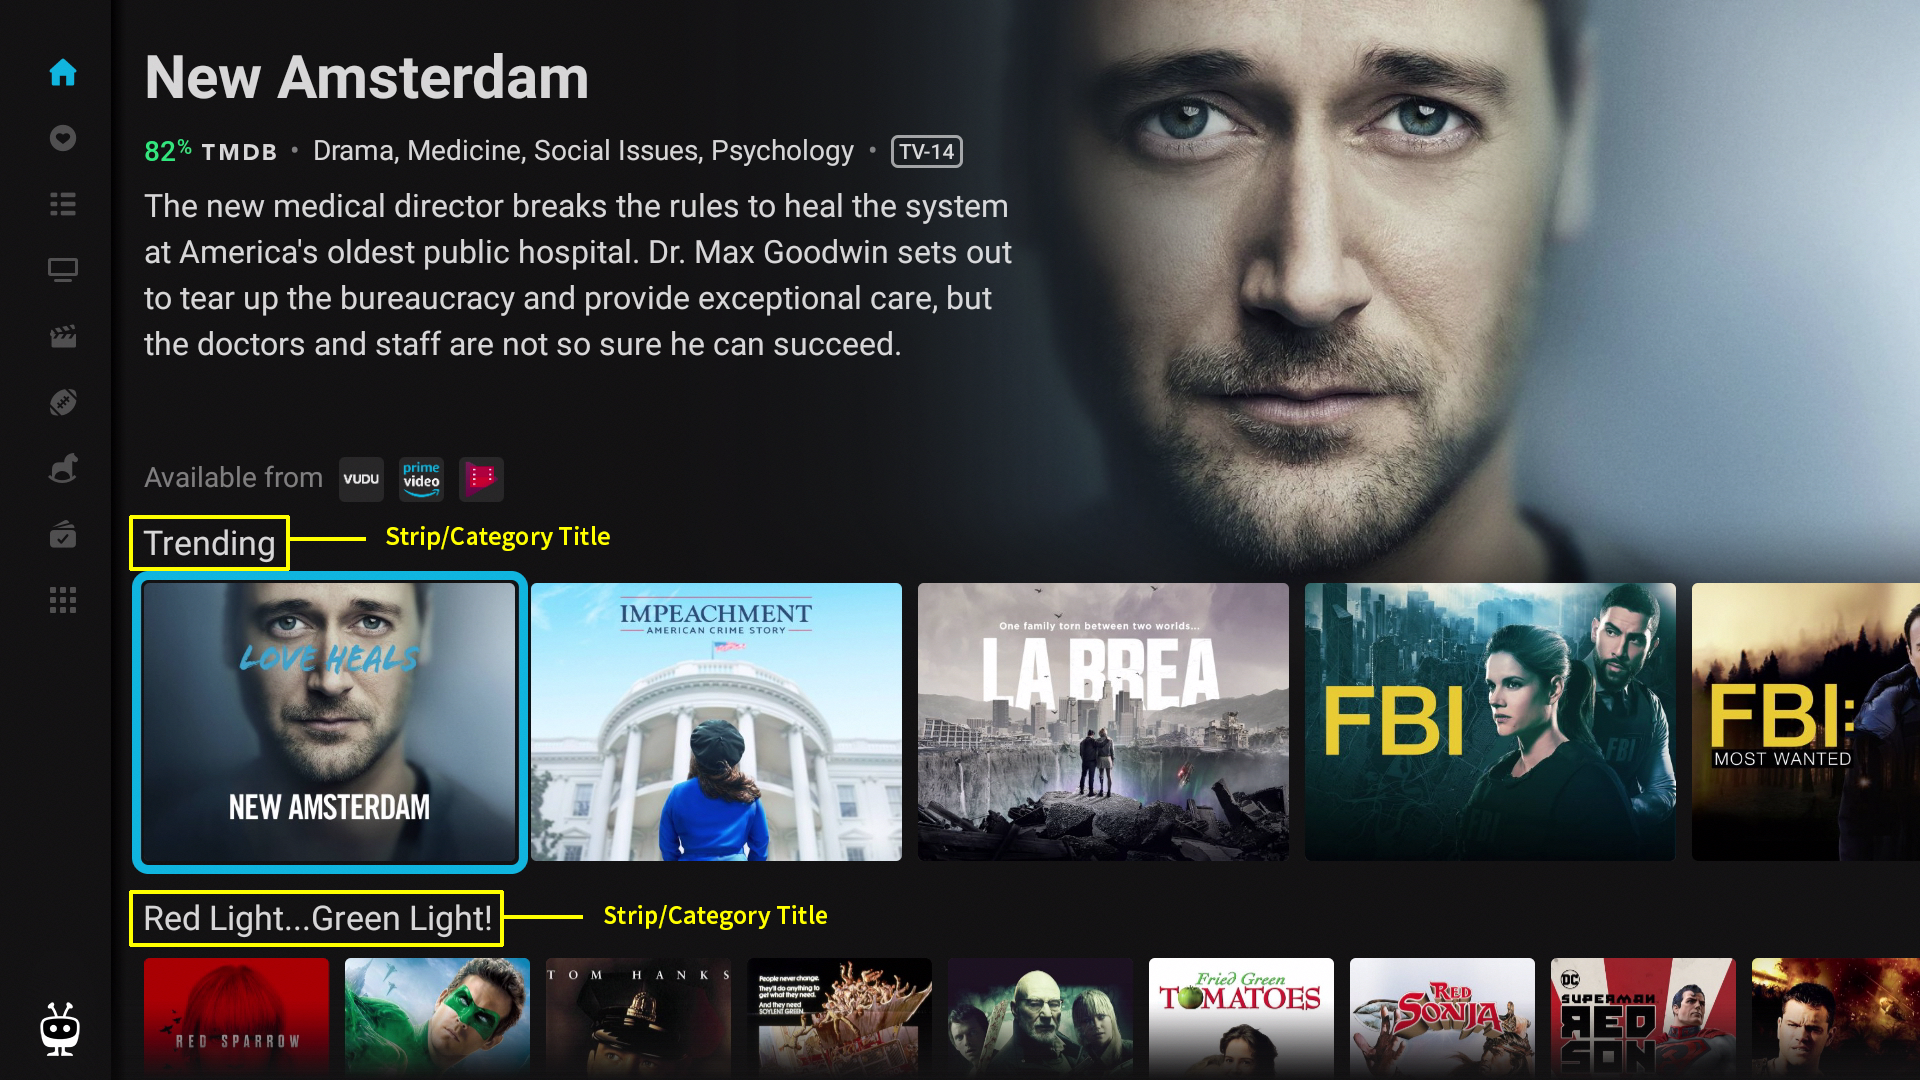Open the heart favorites icon in sidebar
This screenshot has height=1080, width=1920.
(63, 138)
